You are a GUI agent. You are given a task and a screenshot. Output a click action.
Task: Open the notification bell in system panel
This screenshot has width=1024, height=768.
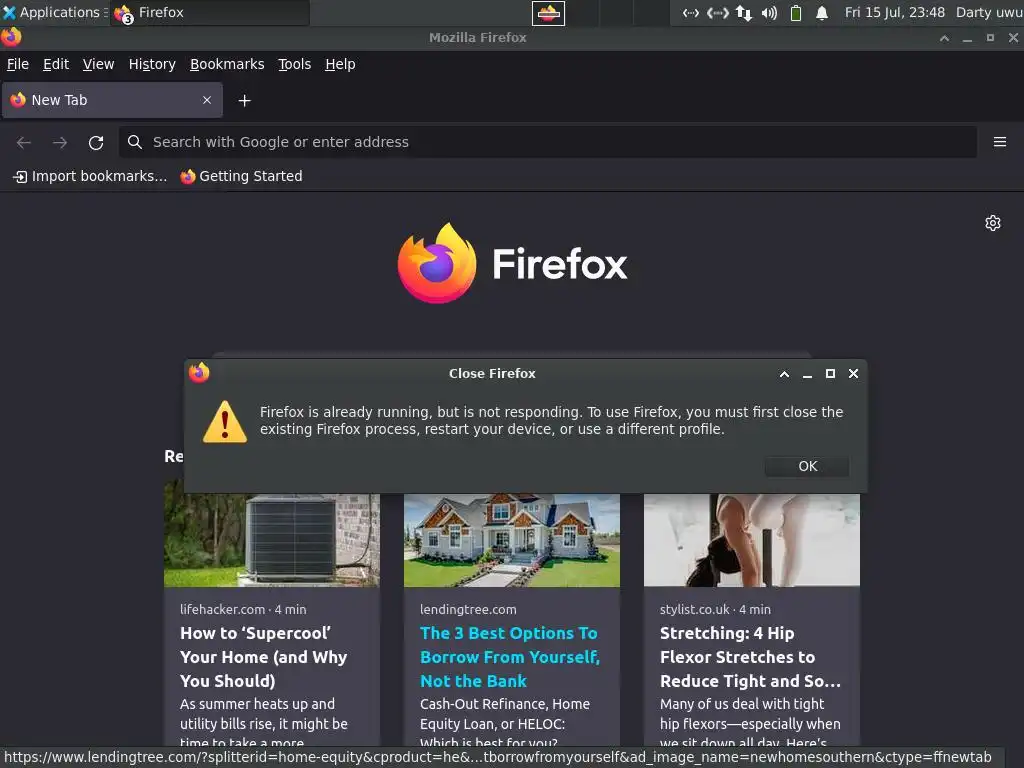click(x=822, y=12)
